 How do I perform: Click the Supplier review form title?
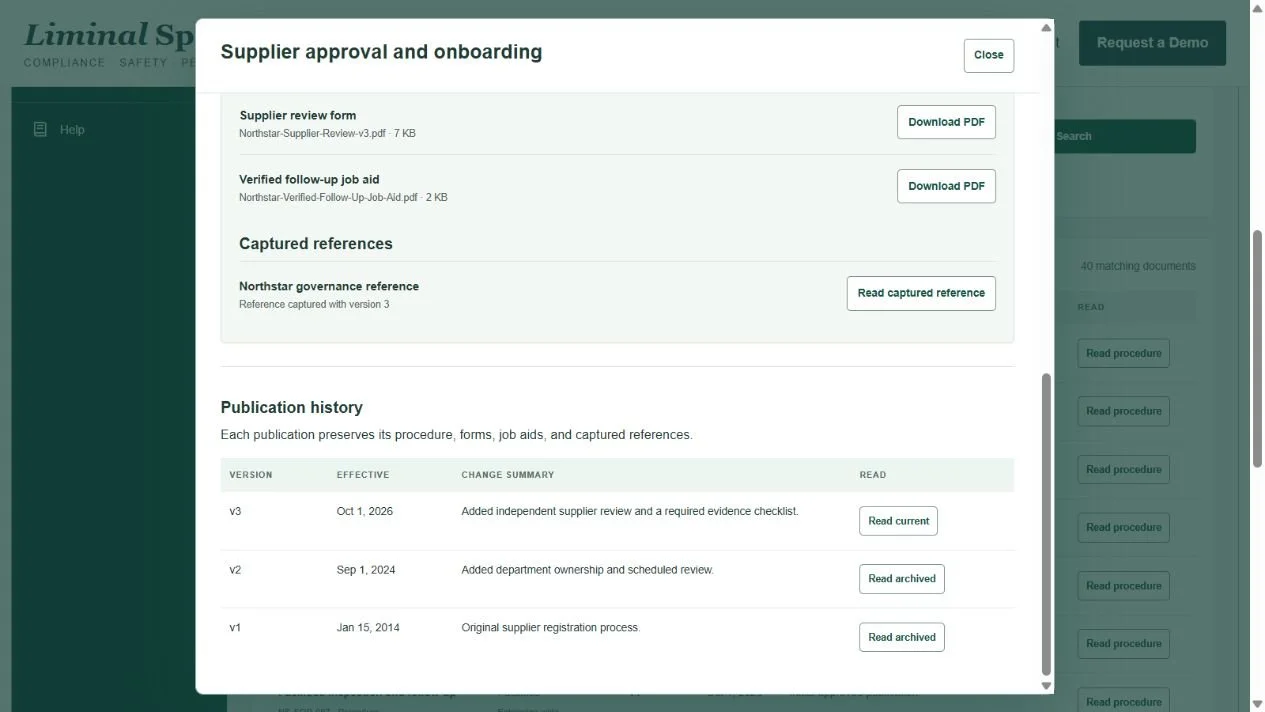[x=297, y=115]
